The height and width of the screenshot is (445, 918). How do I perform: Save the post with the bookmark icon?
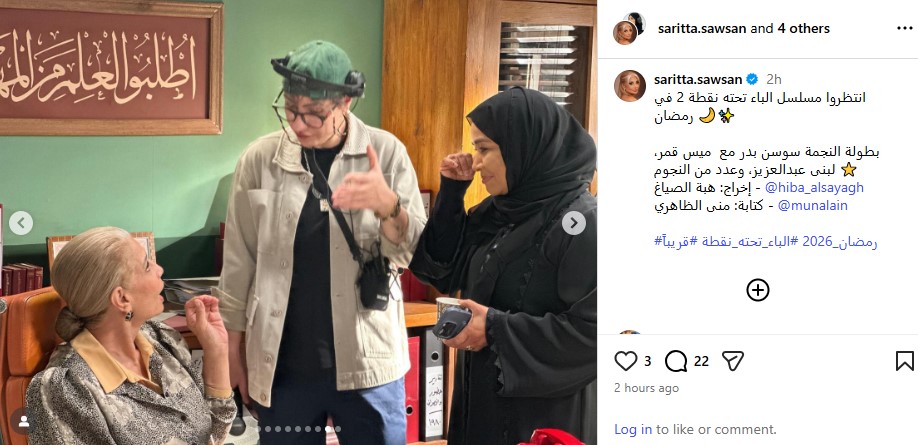coord(905,361)
